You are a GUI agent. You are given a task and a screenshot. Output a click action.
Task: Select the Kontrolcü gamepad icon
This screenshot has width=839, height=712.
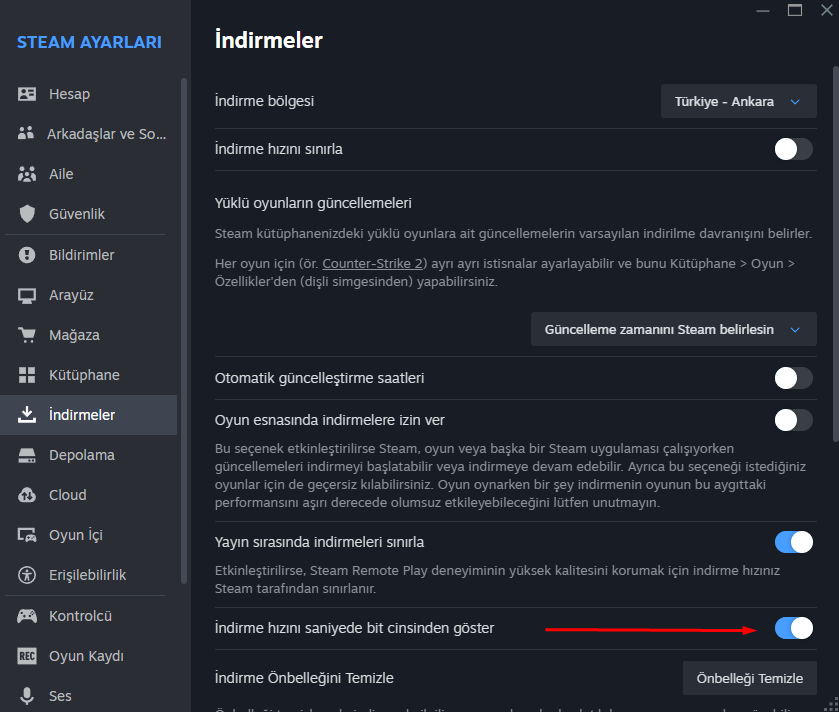click(x=28, y=616)
